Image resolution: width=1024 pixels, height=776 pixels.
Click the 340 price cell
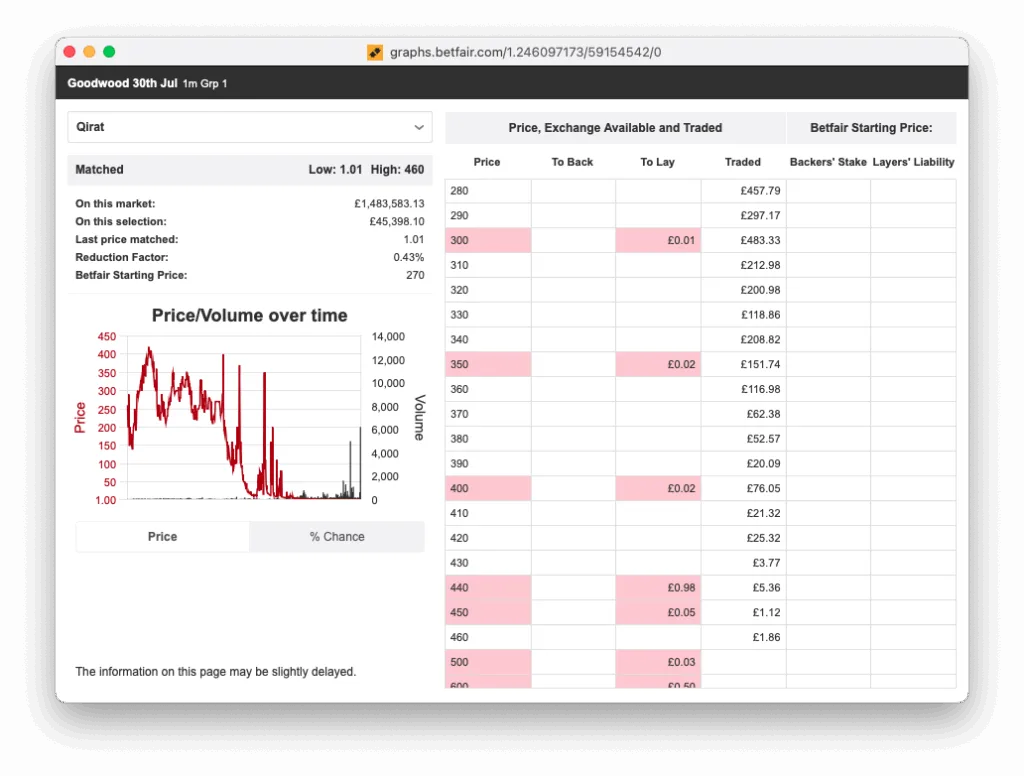point(488,340)
